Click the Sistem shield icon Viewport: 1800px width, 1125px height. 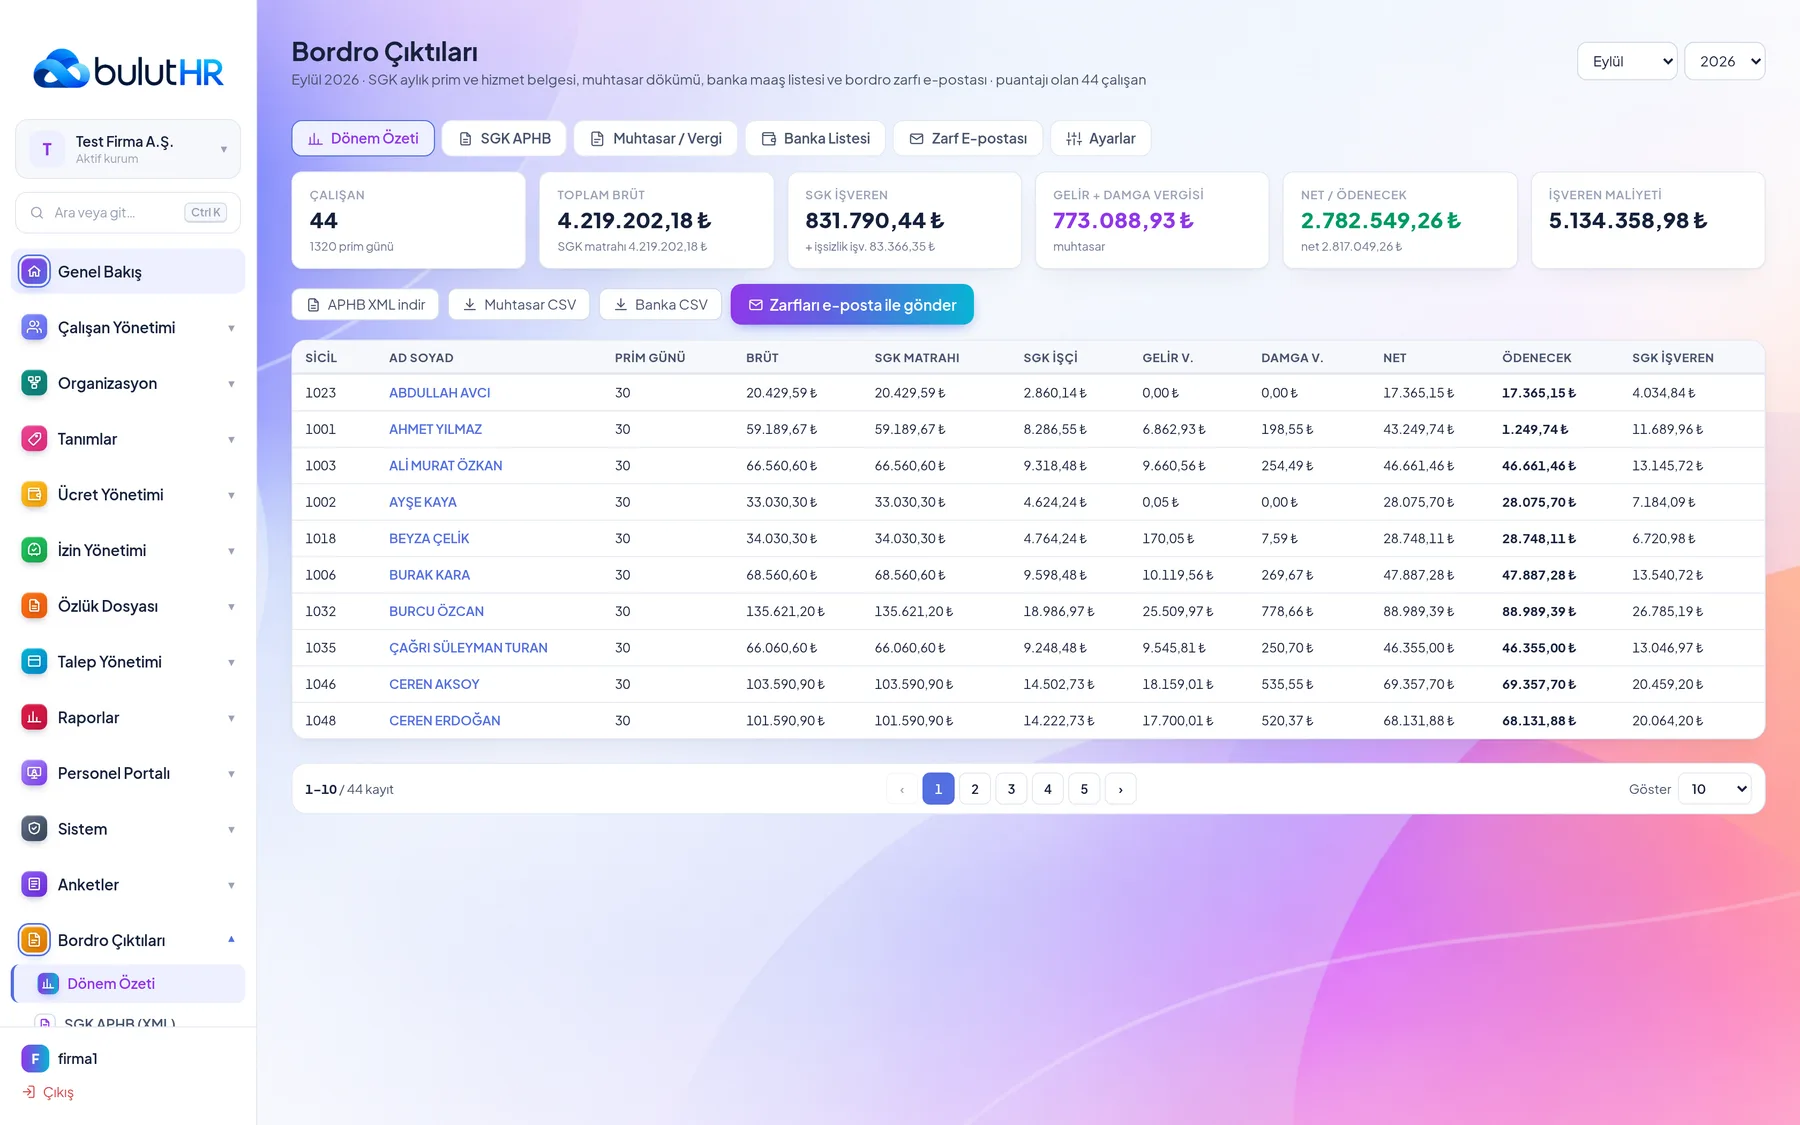coord(34,829)
